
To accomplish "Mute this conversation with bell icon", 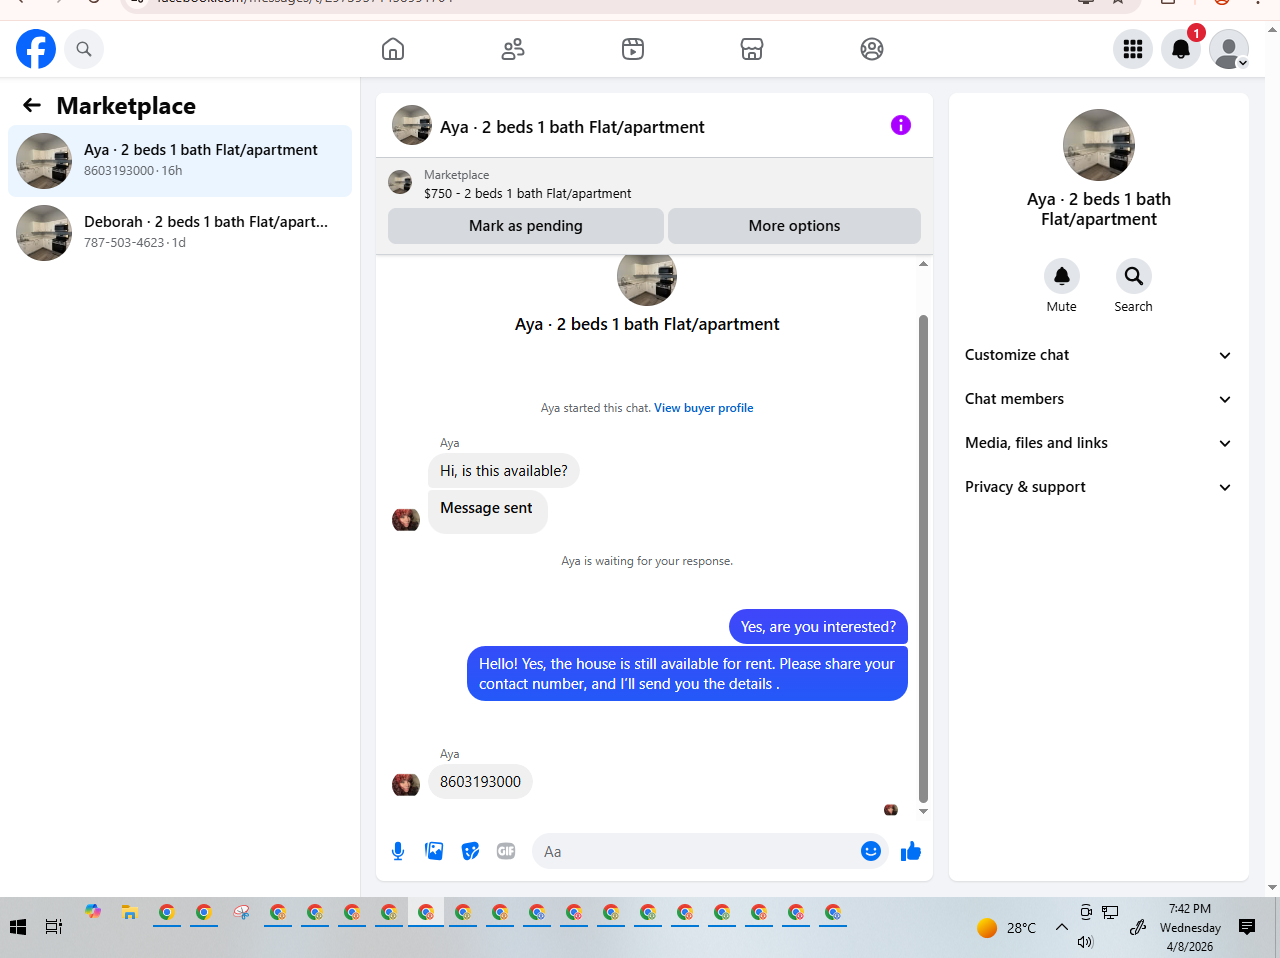I will coord(1062,276).
